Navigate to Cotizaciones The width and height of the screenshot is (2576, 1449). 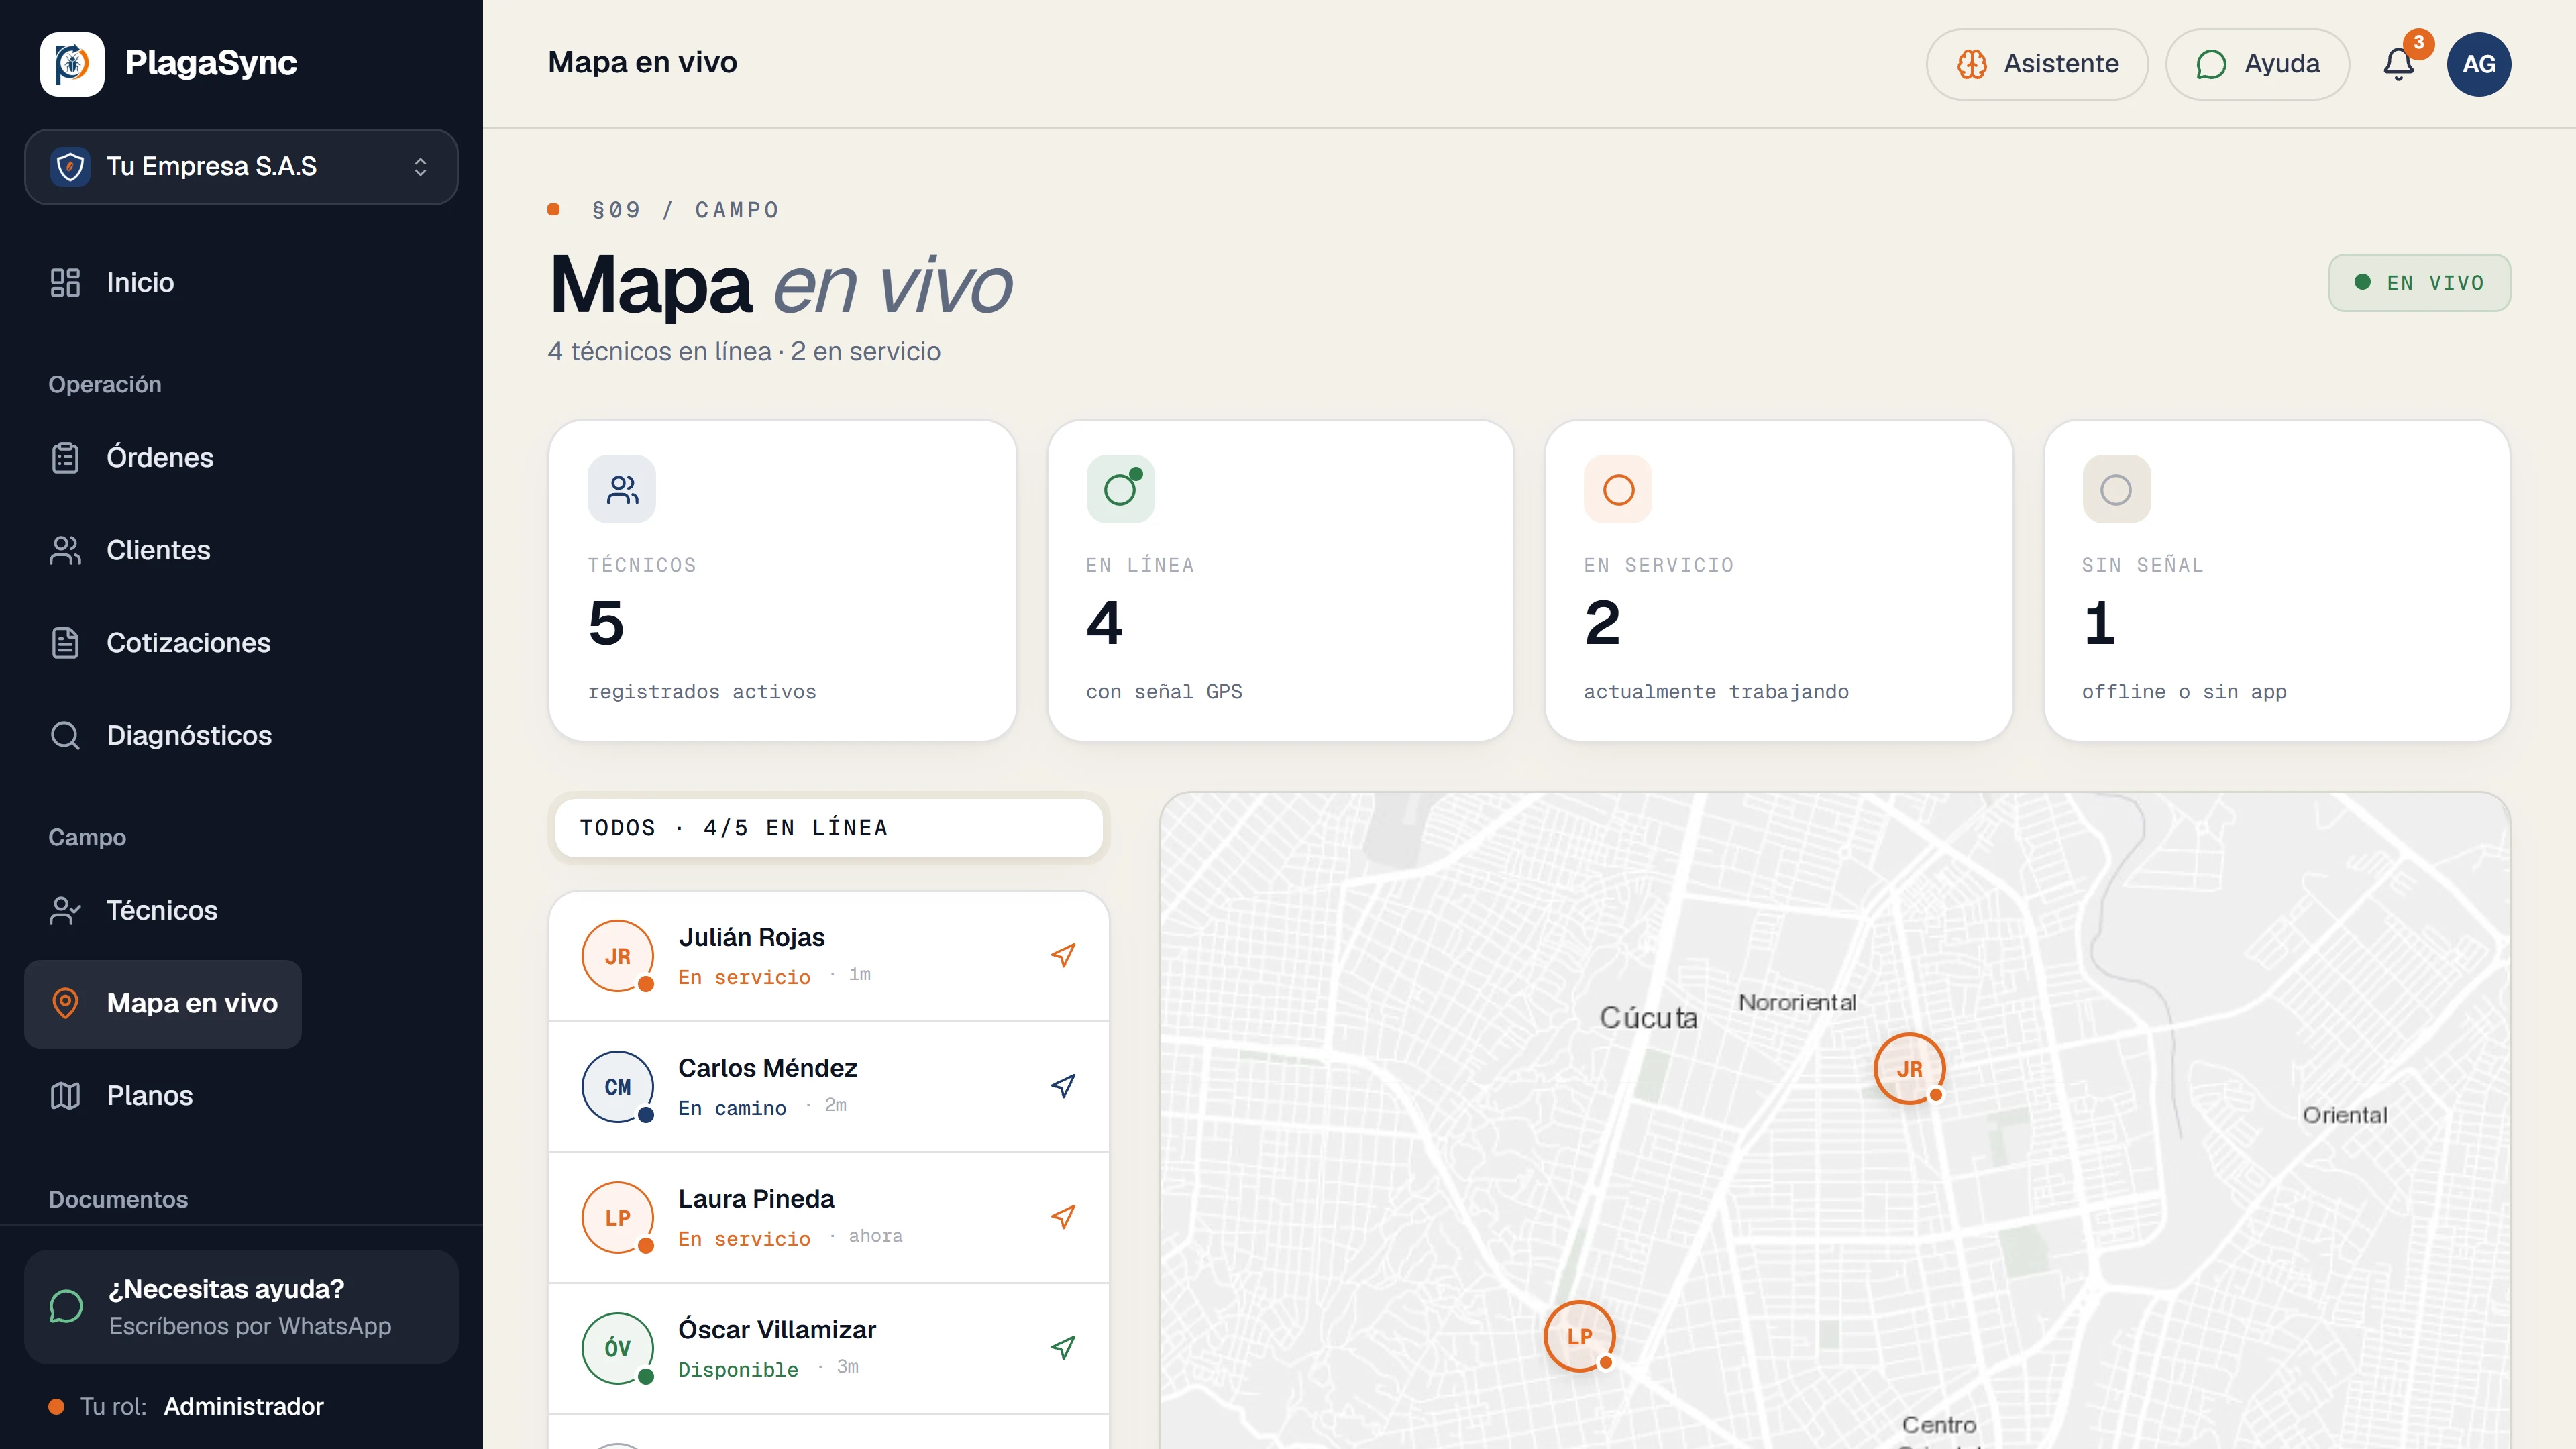(x=160, y=643)
